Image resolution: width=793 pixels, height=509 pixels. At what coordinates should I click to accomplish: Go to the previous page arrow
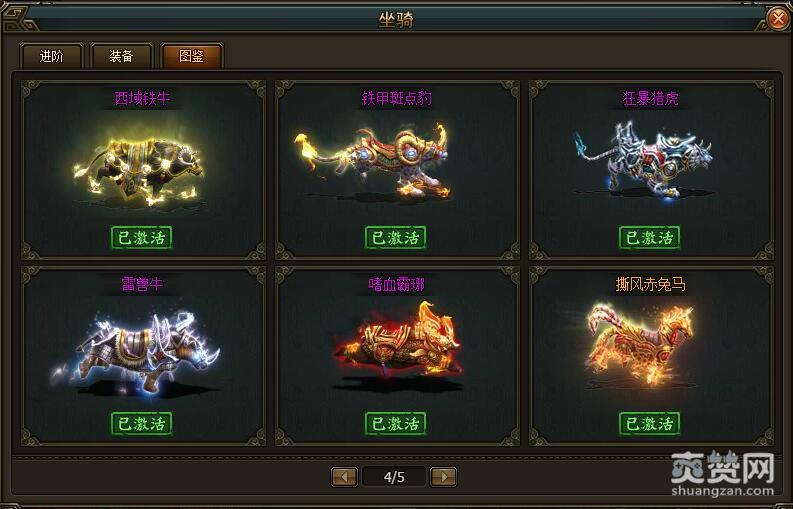344,477
